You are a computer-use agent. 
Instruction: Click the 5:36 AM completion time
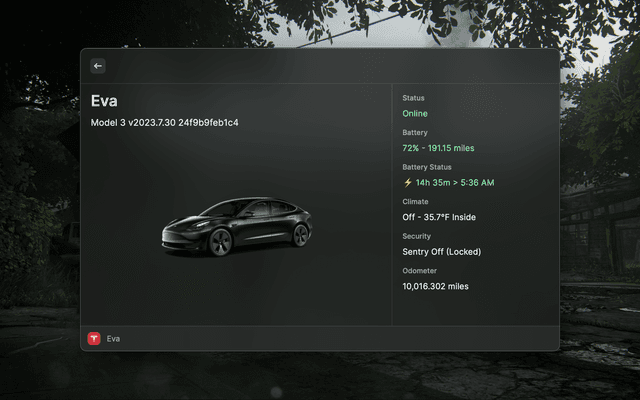click(x=476, y=183)
